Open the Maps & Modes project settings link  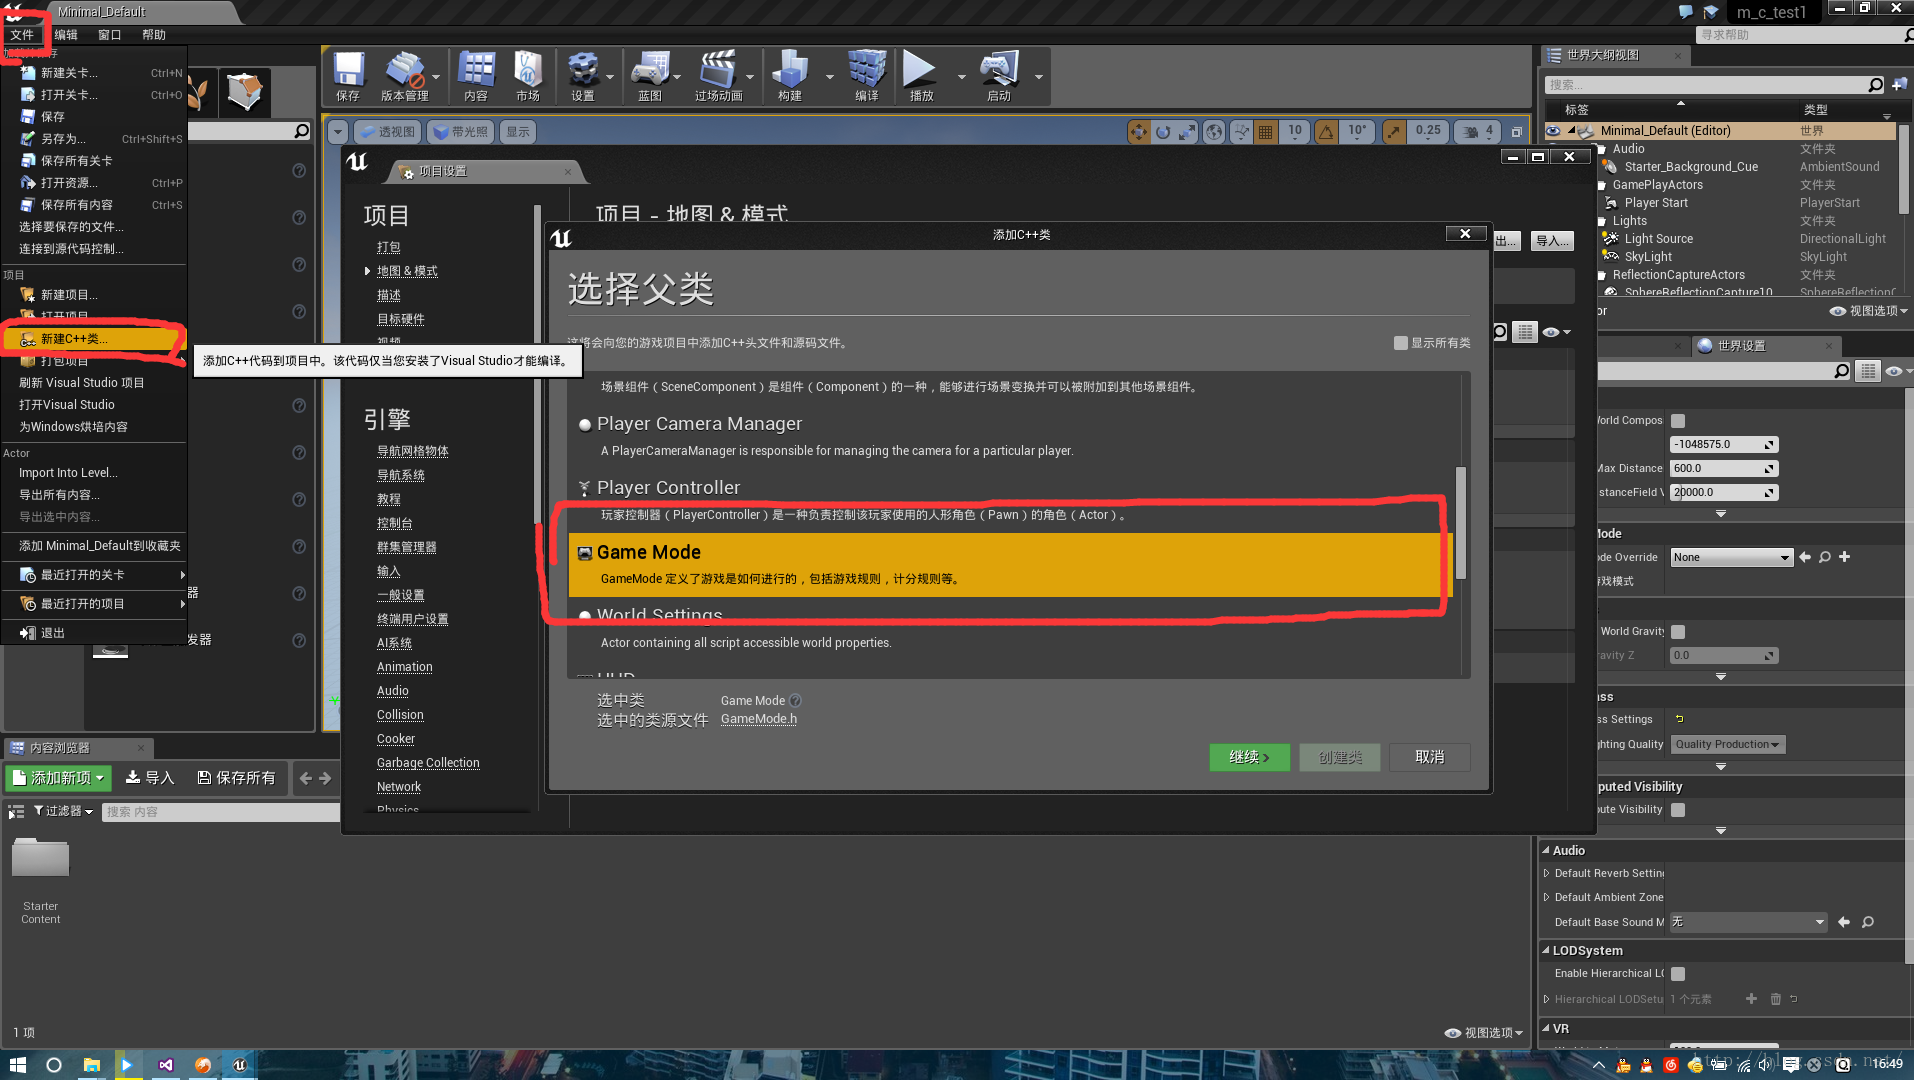[407, 271]
